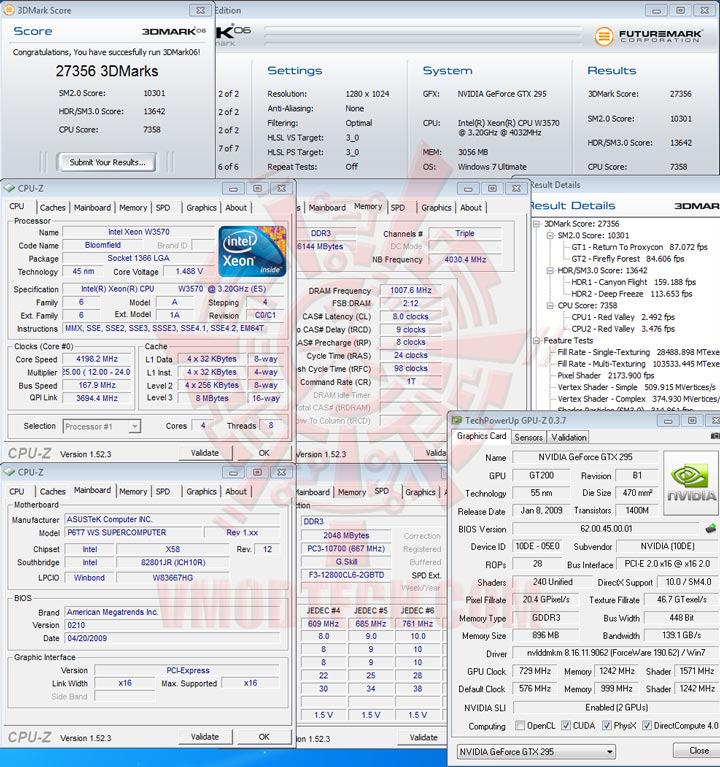Click the Intel Xeon inside logo
Image resolution: width=720 pixels, height=767 pixels.
(252, 251)
